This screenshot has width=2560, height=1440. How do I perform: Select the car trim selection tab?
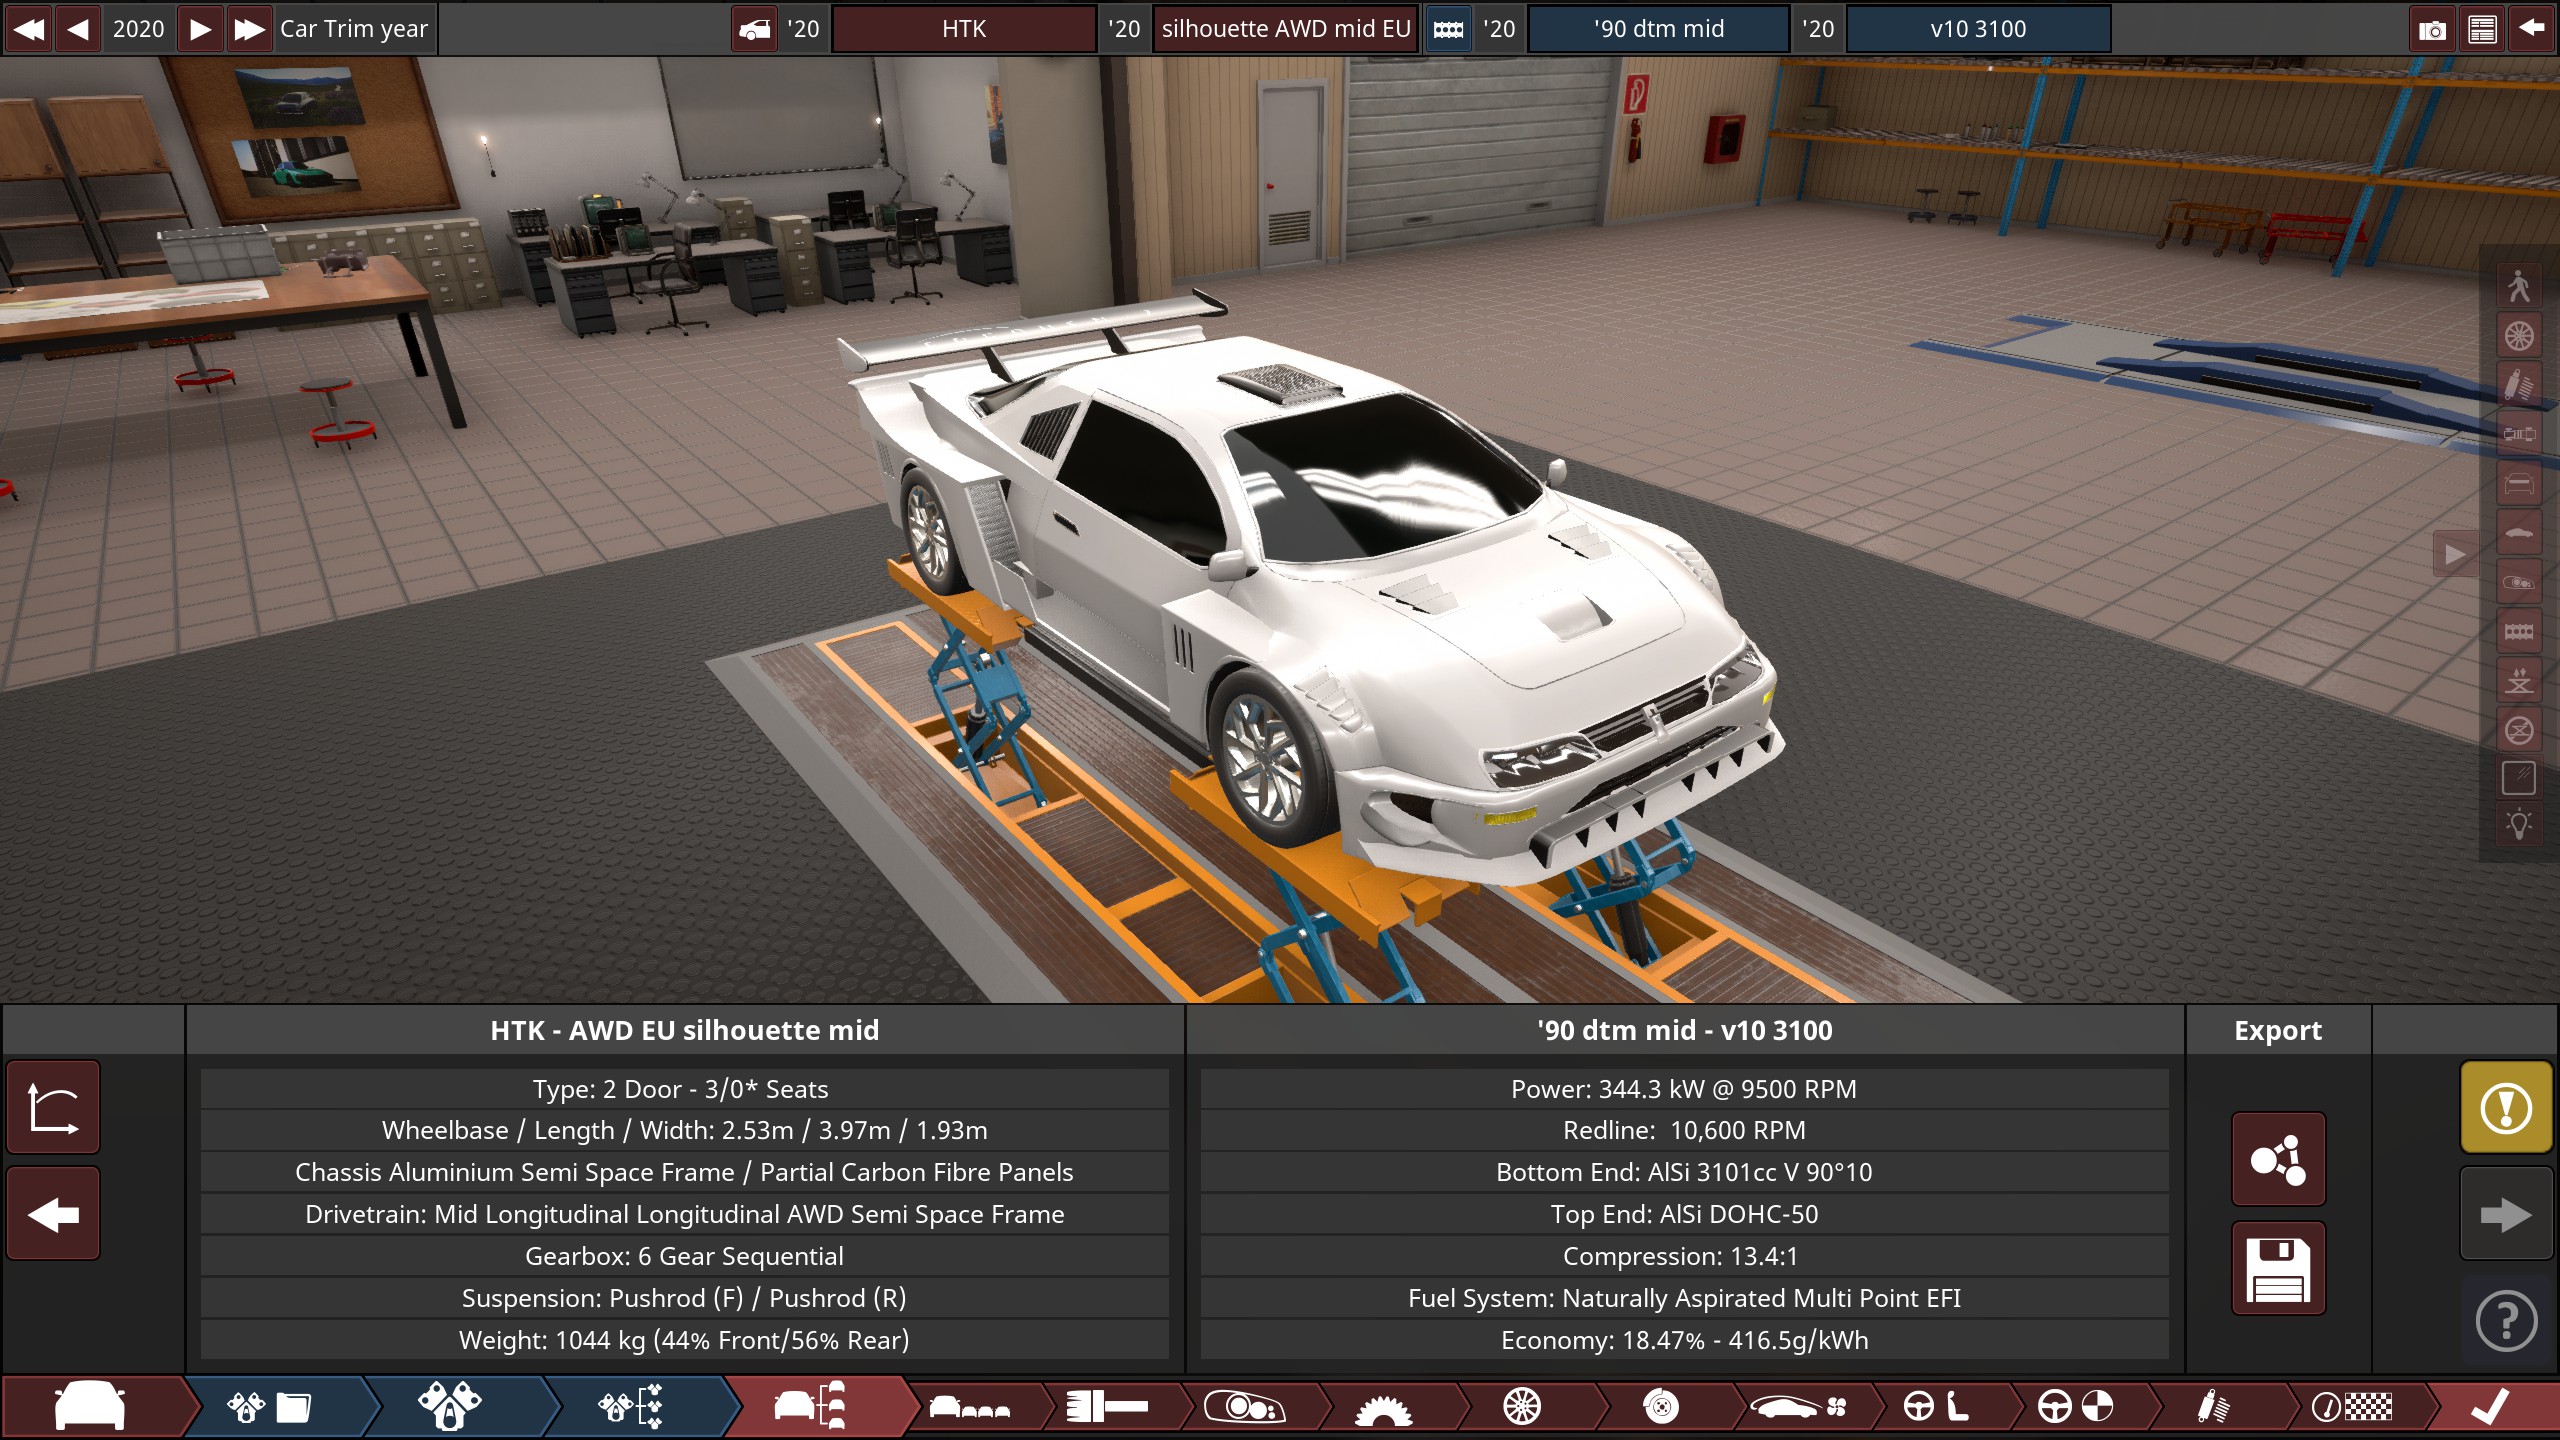point(812,1407)
